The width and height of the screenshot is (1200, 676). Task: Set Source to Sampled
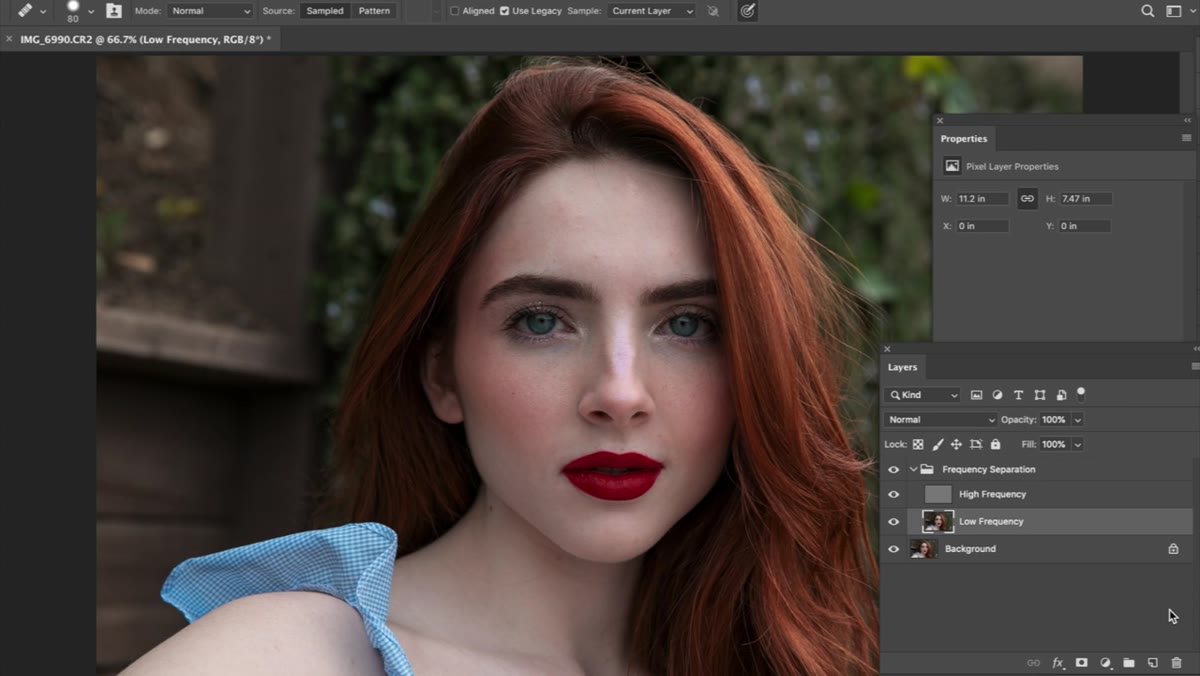coord(325,11)
